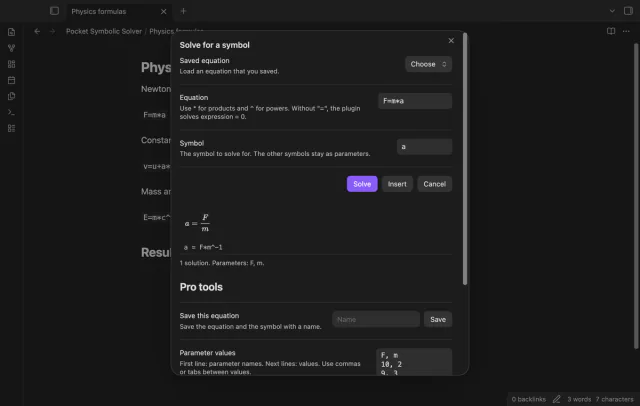Click the F=m*a line in the note
The image size is (640, 406).
coord(154,115)
